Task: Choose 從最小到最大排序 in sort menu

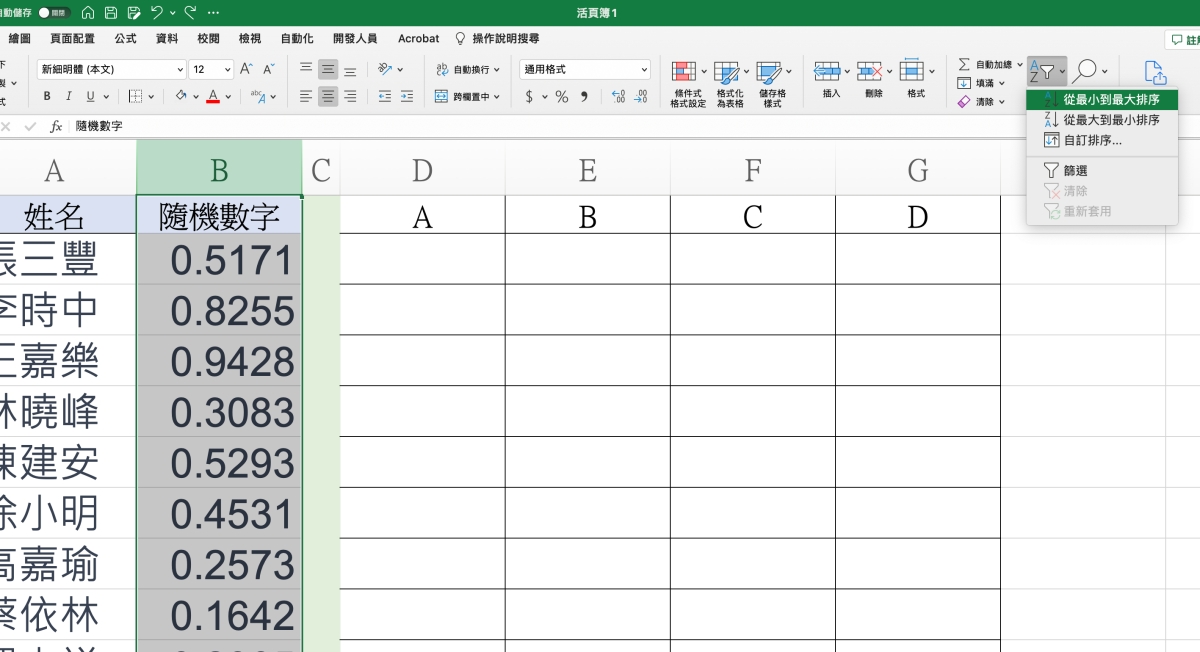Action: point(1102,100)
